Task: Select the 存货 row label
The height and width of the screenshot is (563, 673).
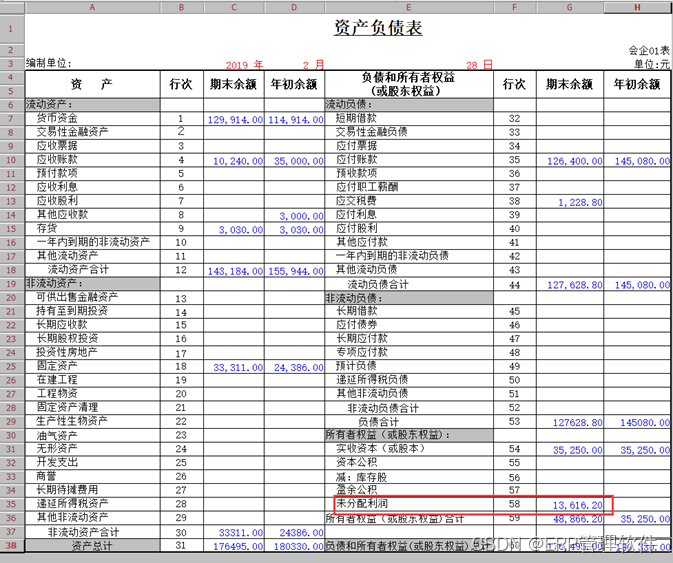Action: pos(47,228)
